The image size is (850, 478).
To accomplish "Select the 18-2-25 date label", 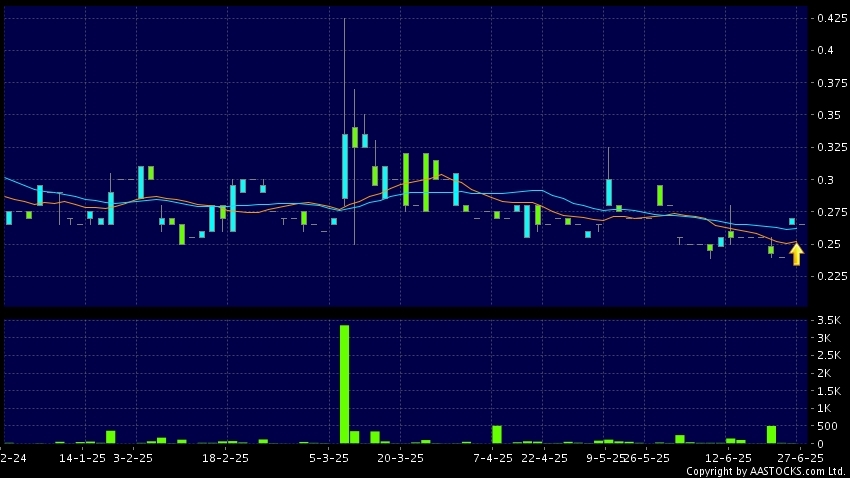I will 225,458.
